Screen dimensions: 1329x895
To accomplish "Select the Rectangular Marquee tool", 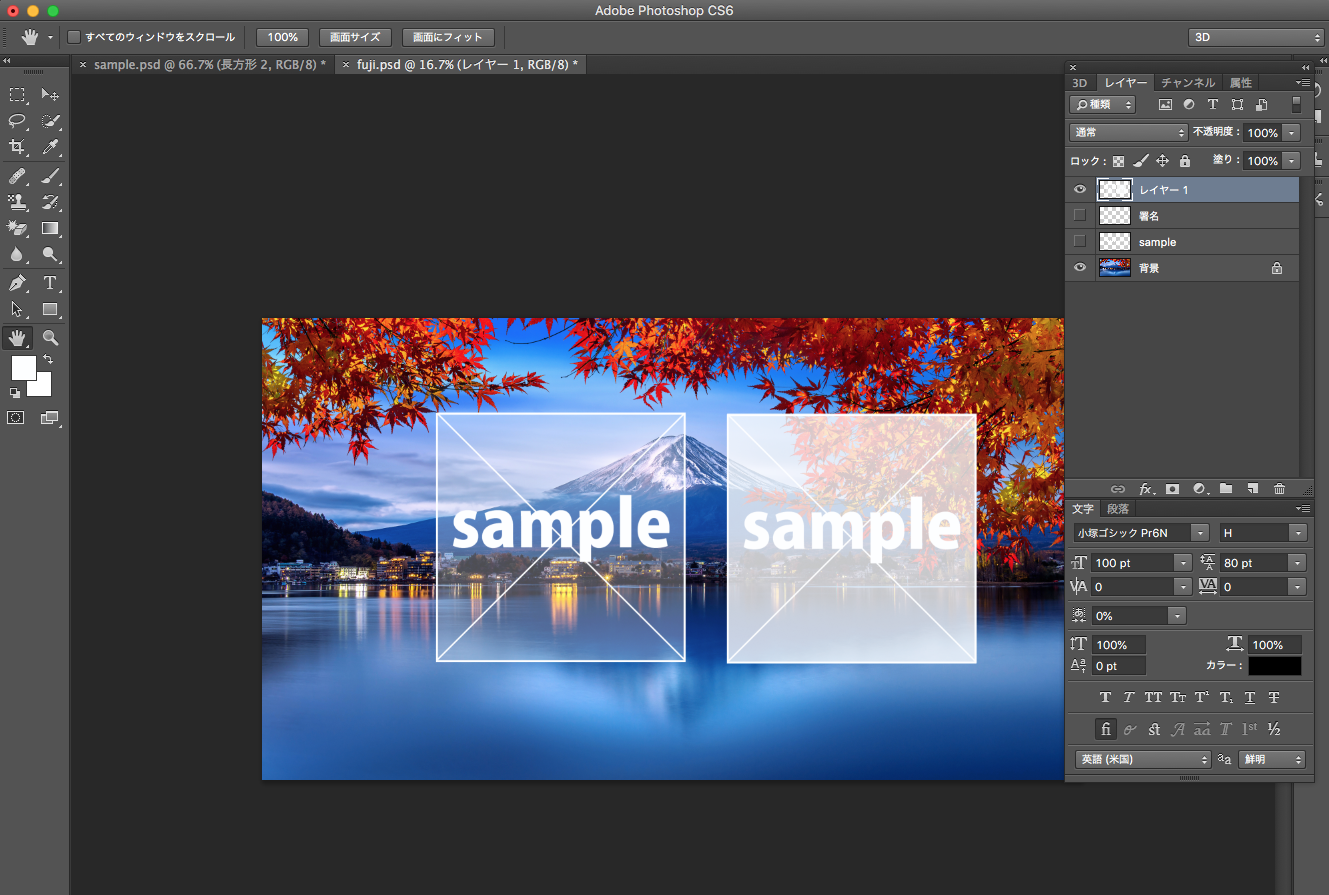I will 17,95.
